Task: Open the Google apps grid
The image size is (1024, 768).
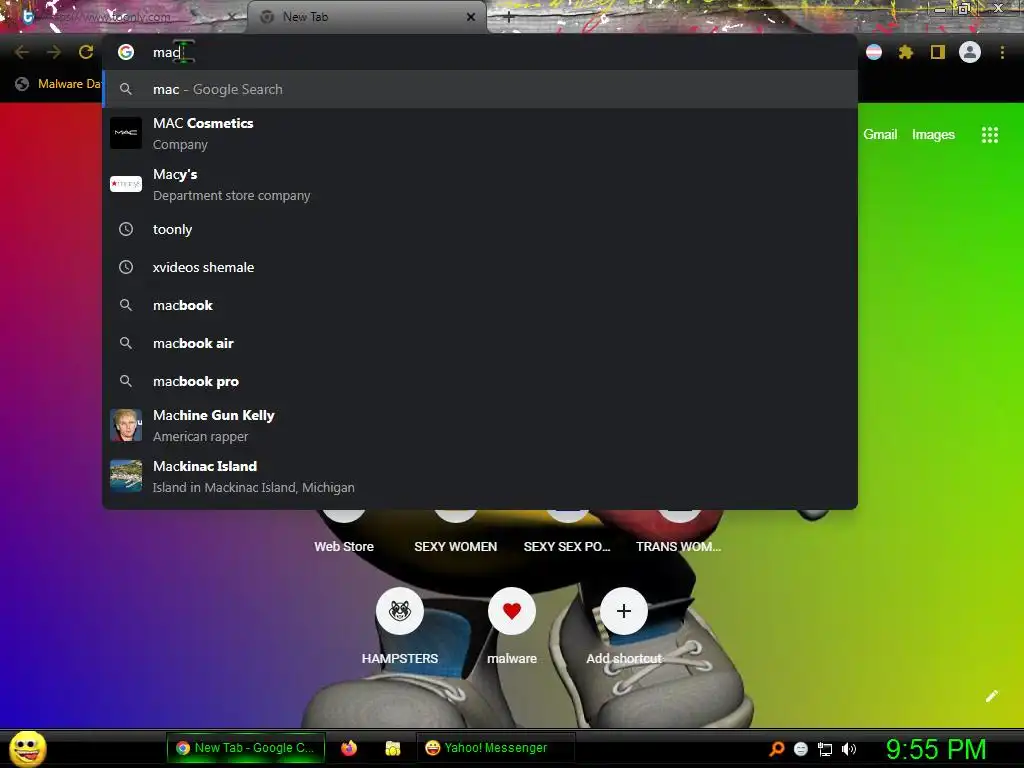Action: (x=989, y=135)
